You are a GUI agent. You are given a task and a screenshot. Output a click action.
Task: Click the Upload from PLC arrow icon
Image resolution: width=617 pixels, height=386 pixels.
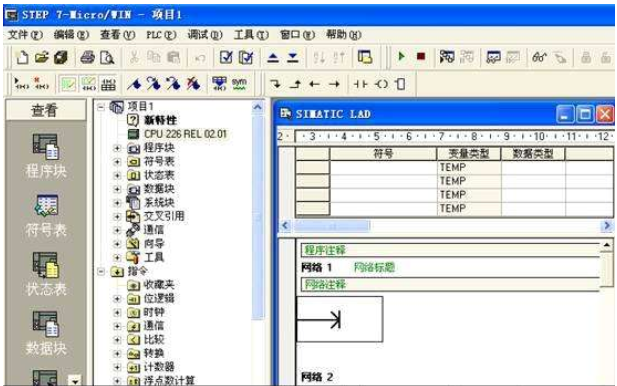[273, 57]
